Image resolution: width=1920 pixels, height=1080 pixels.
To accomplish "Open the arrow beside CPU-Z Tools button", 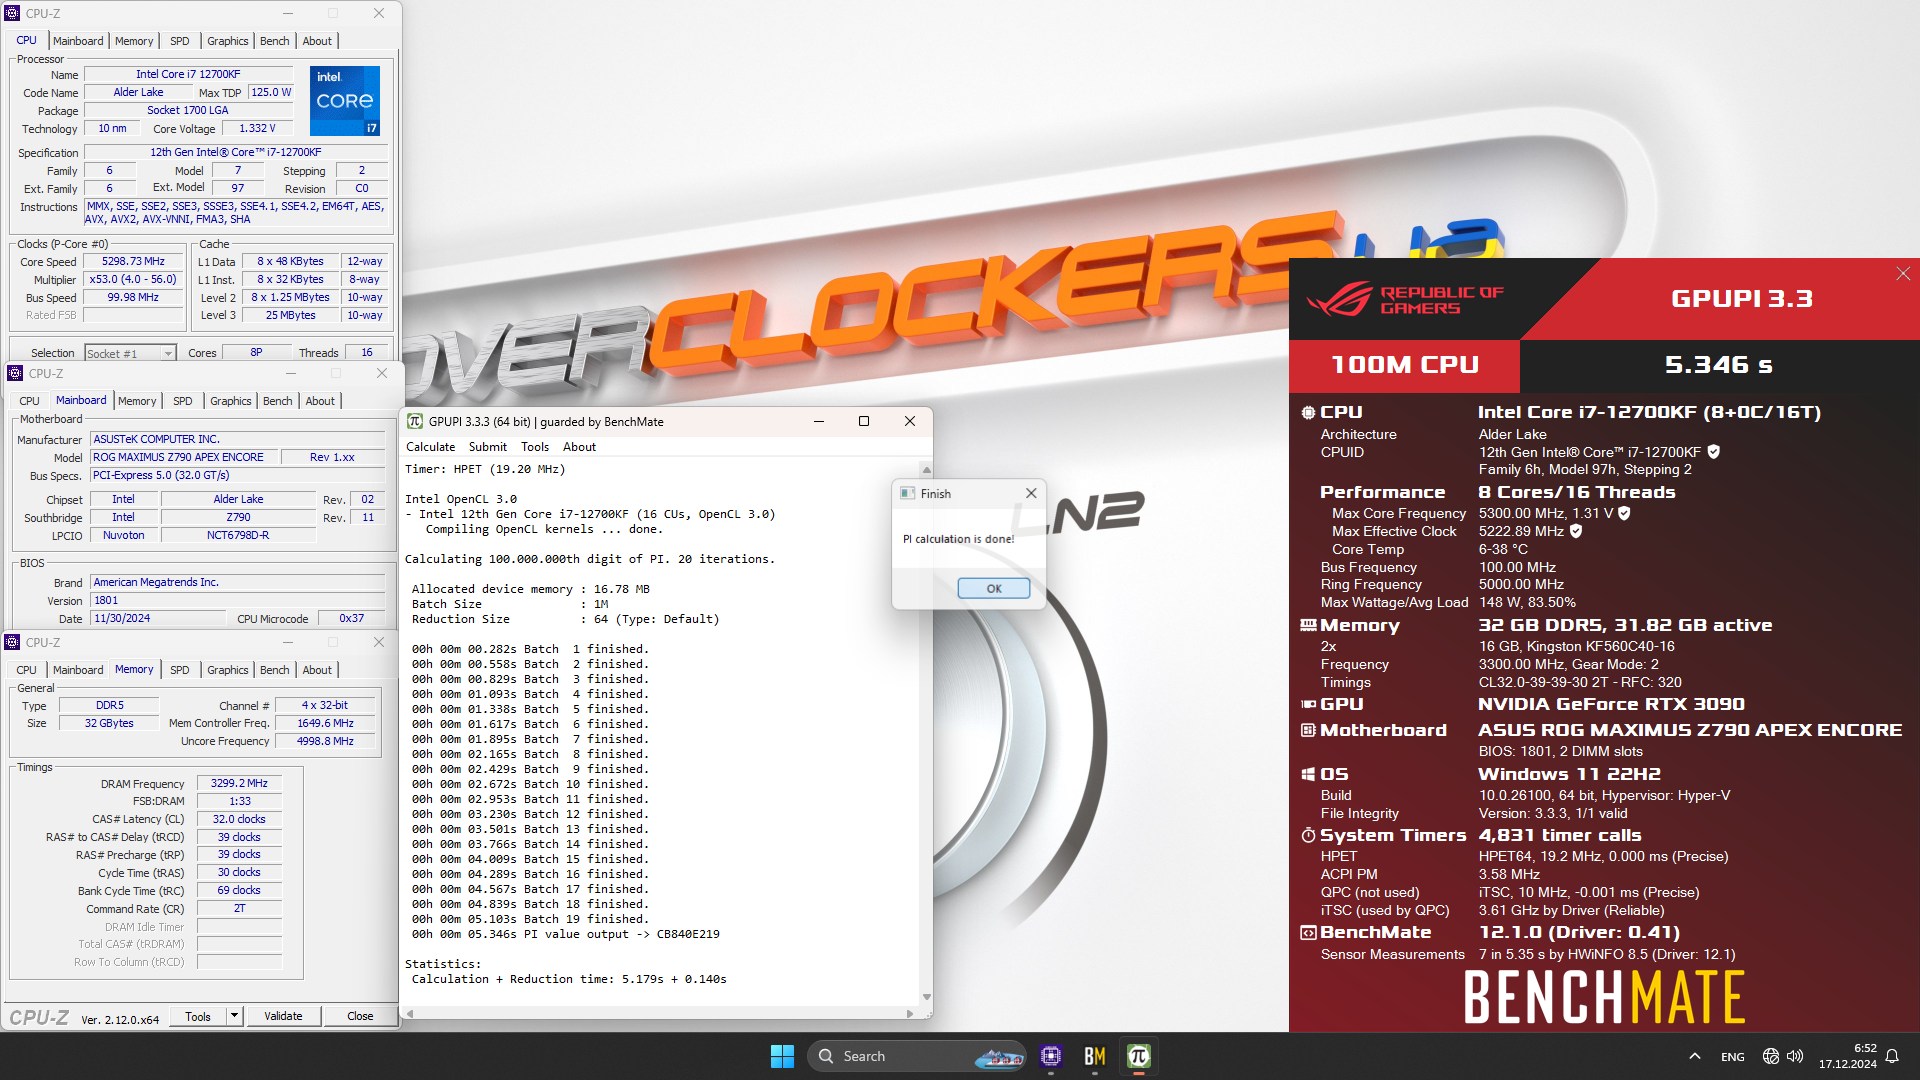I will pyautogui.click(x=234, y=1016).
